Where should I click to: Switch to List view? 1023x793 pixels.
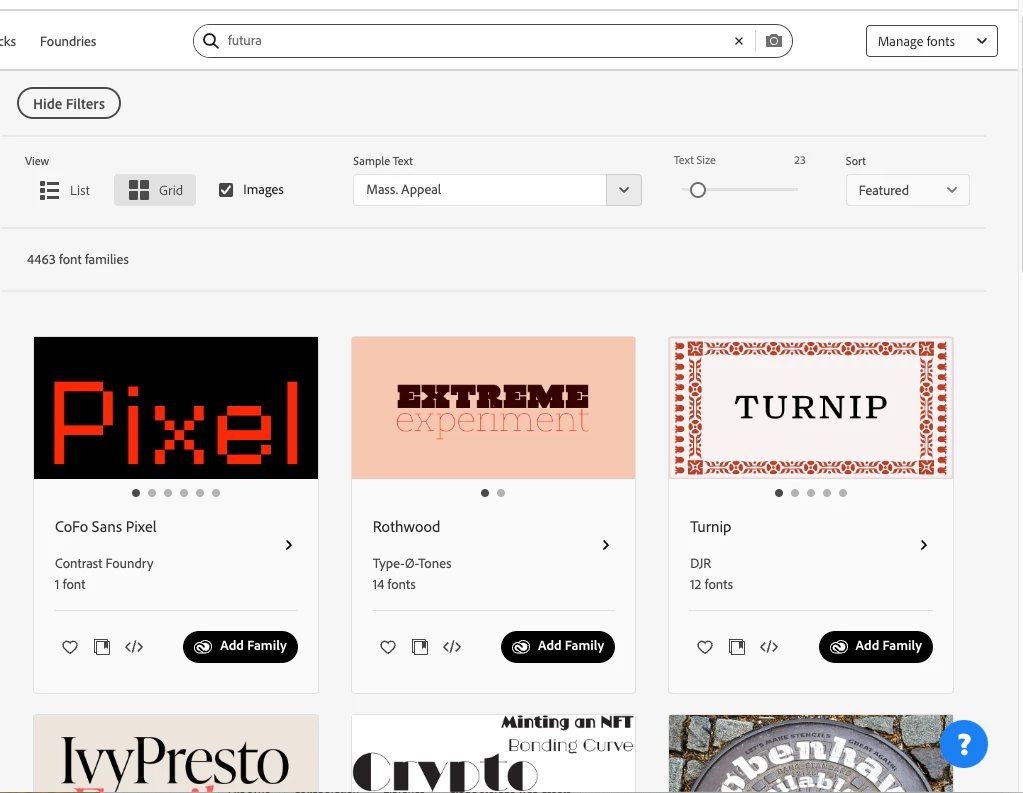click(x=65, y=190)
